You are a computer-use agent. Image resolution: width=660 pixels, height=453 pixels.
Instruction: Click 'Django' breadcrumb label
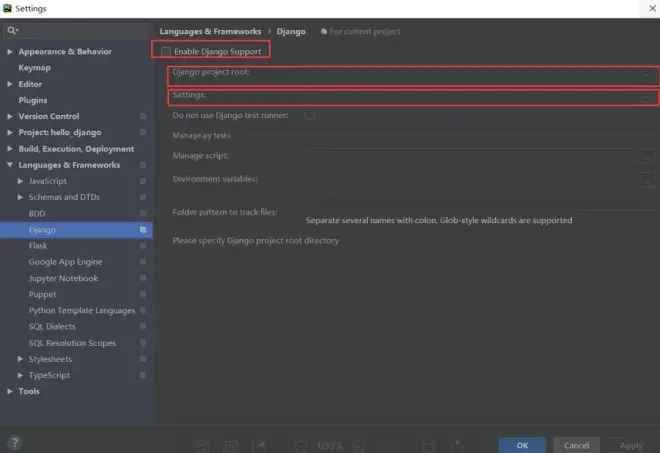tap(291, 32)
